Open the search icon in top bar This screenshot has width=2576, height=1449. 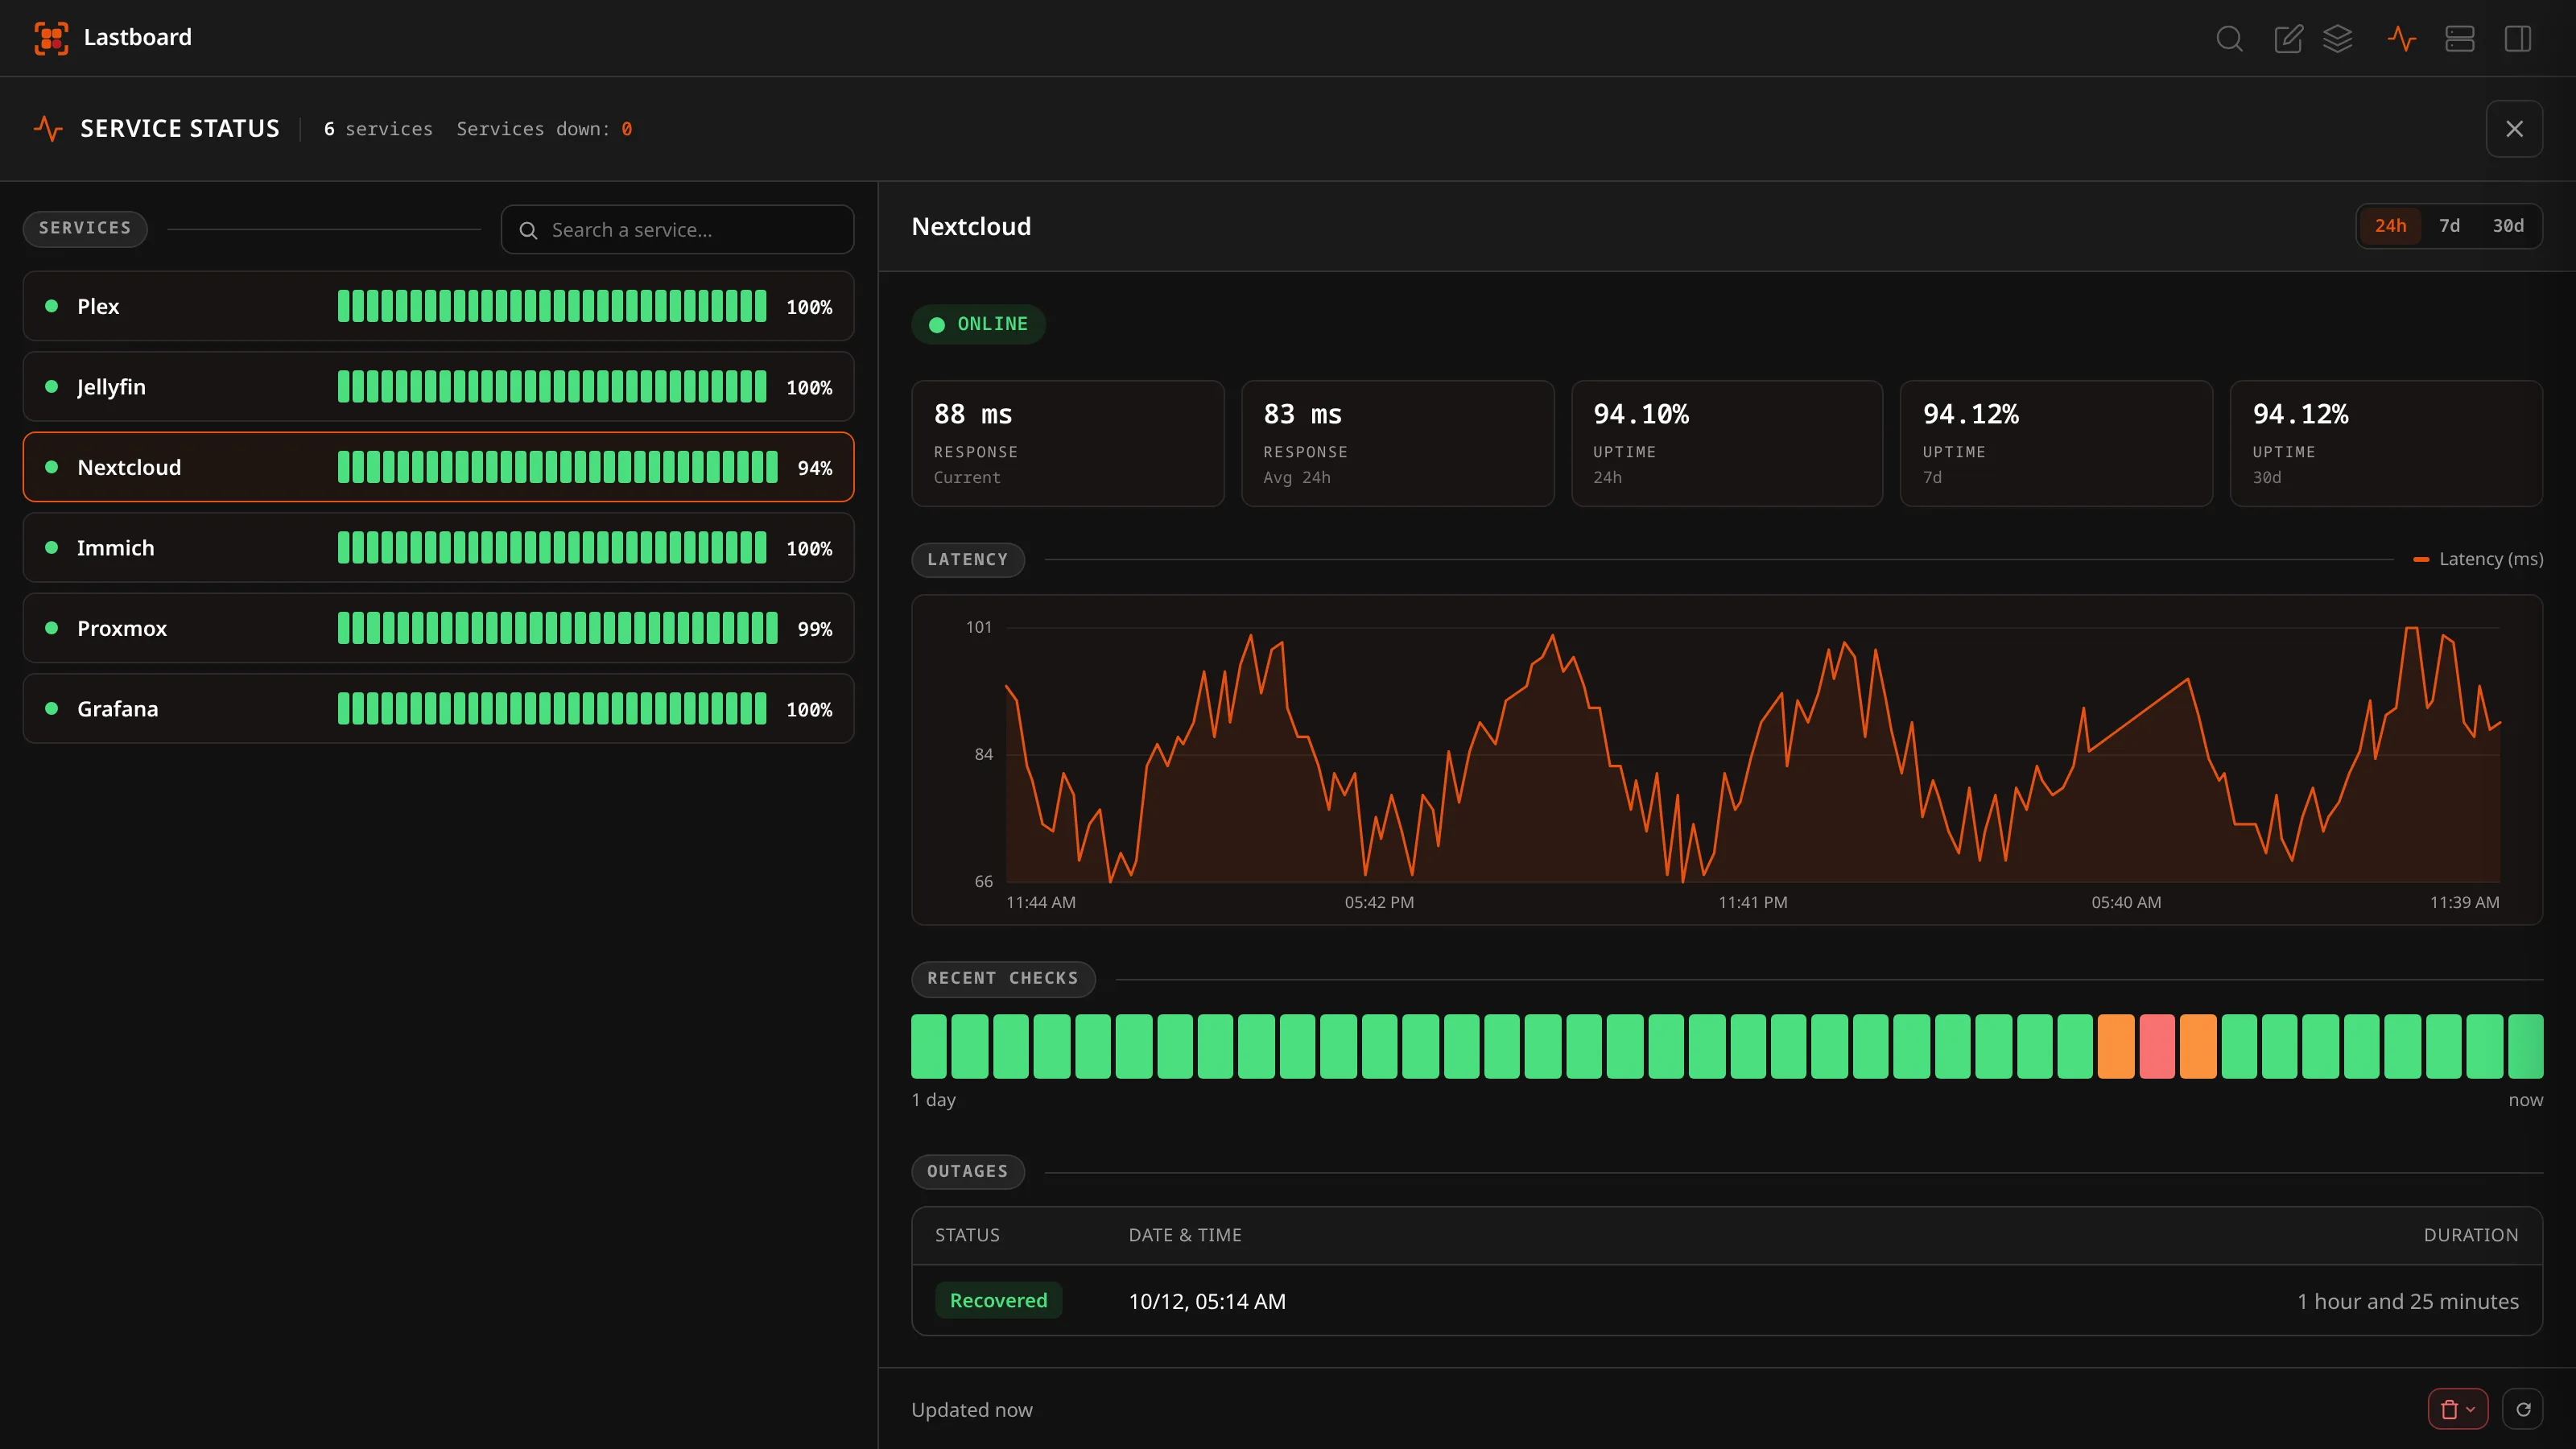click(2229, 39)
